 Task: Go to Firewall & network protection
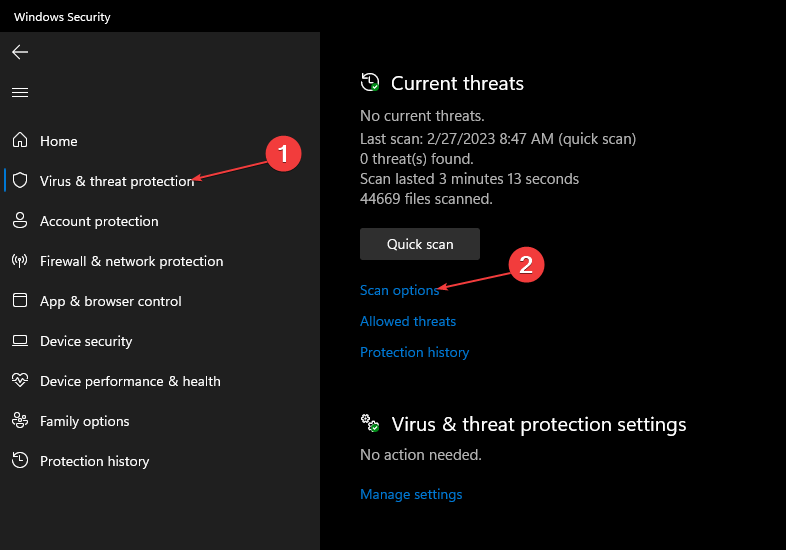click(x=131, y=261)
